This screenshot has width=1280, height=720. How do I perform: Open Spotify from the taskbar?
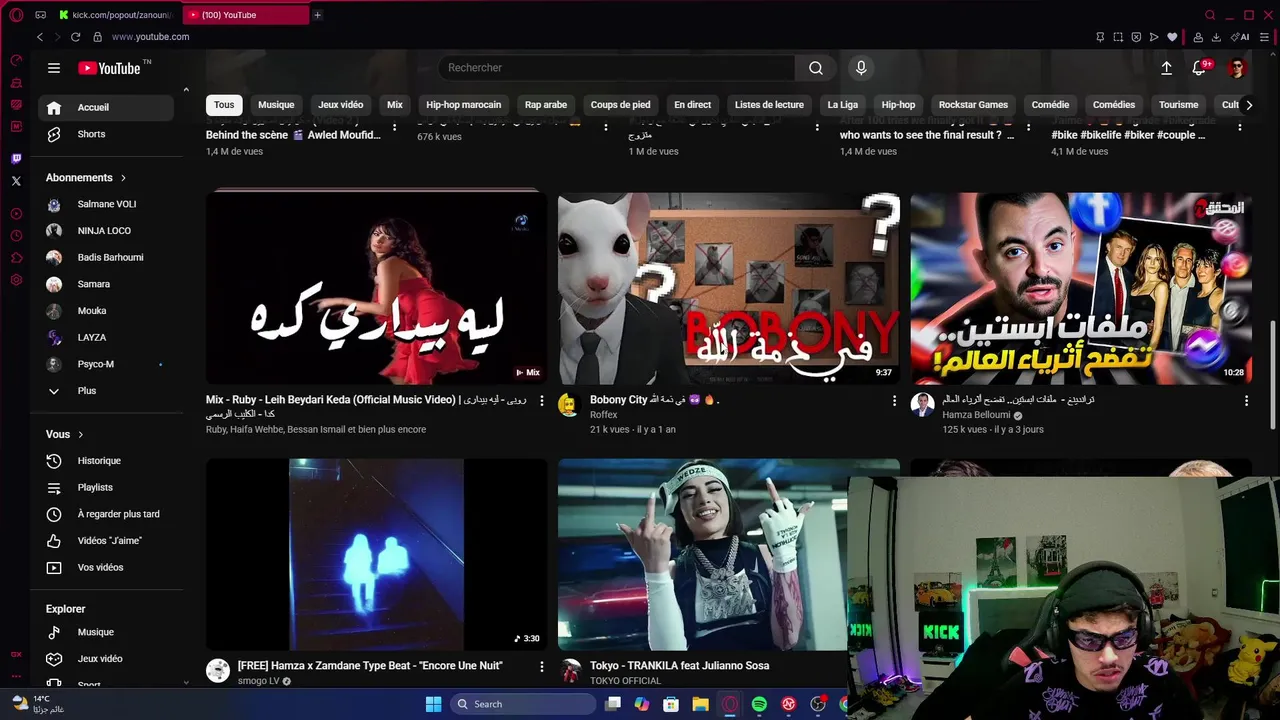(759, 704)
